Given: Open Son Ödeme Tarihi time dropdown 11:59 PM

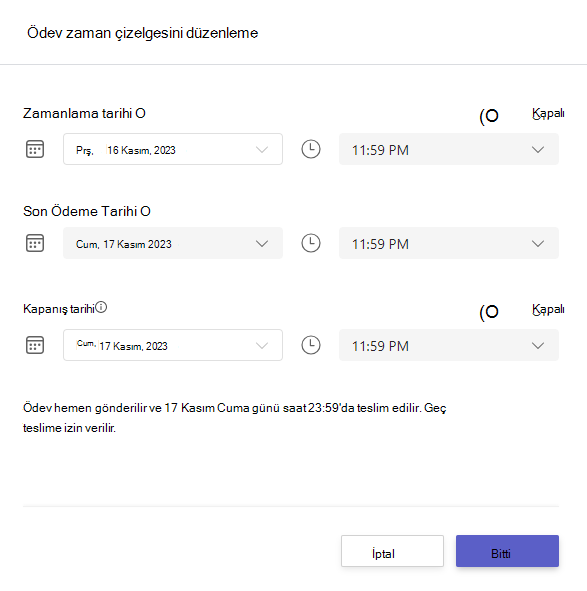Looking at the screenshot, I should (x=449, y=243).
